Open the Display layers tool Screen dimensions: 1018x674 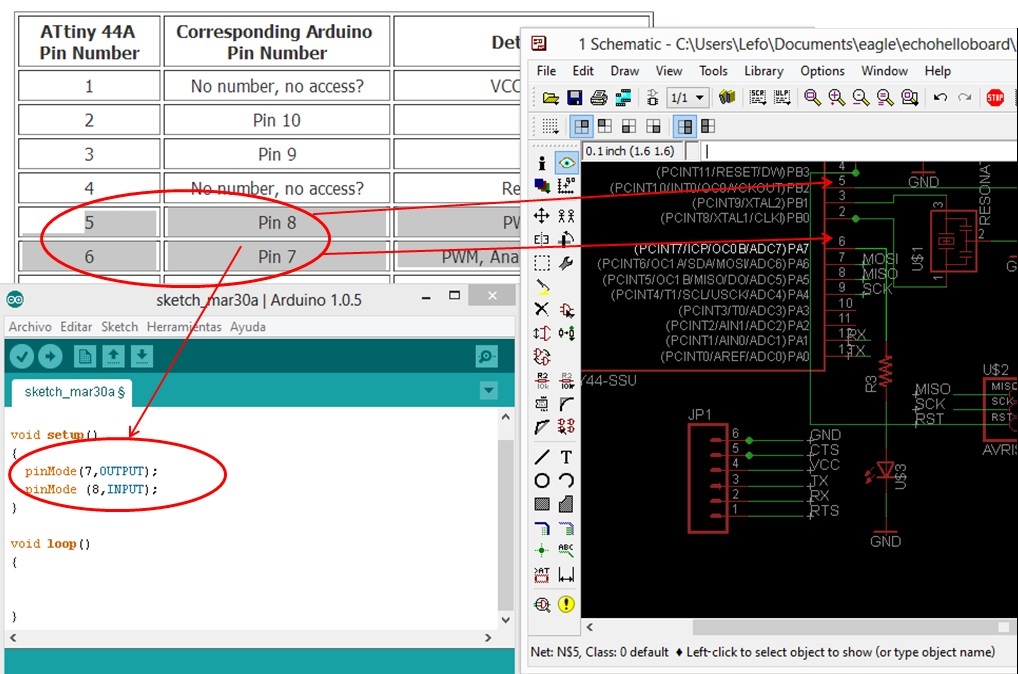coord(541,186)
